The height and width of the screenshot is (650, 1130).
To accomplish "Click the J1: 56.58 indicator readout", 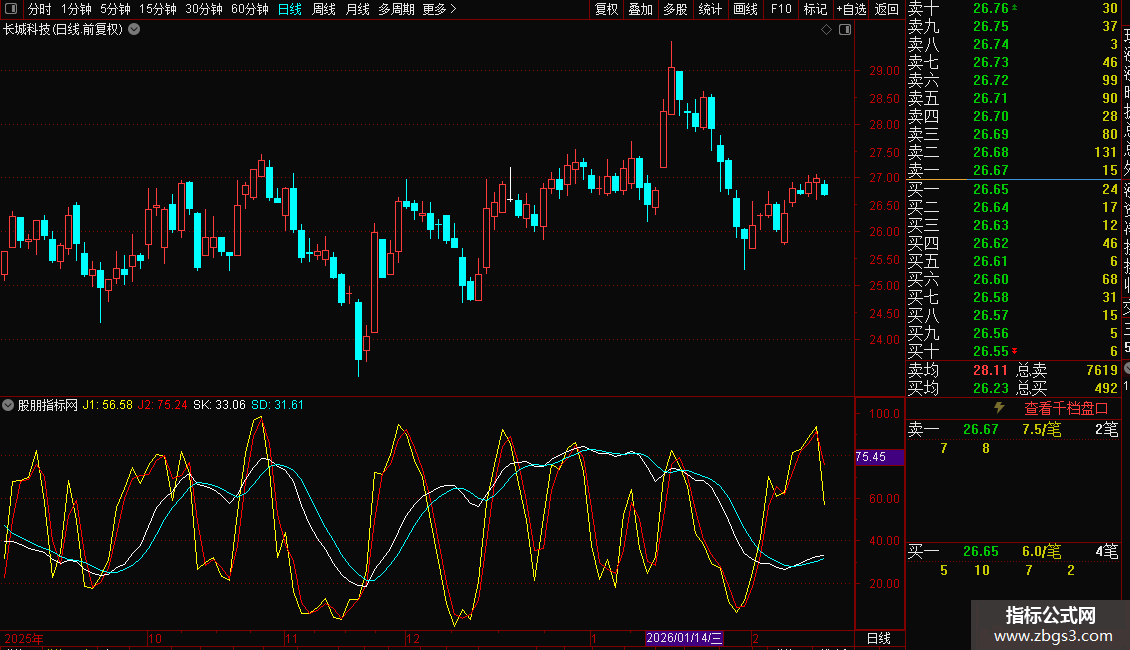I will pos(107,405).
